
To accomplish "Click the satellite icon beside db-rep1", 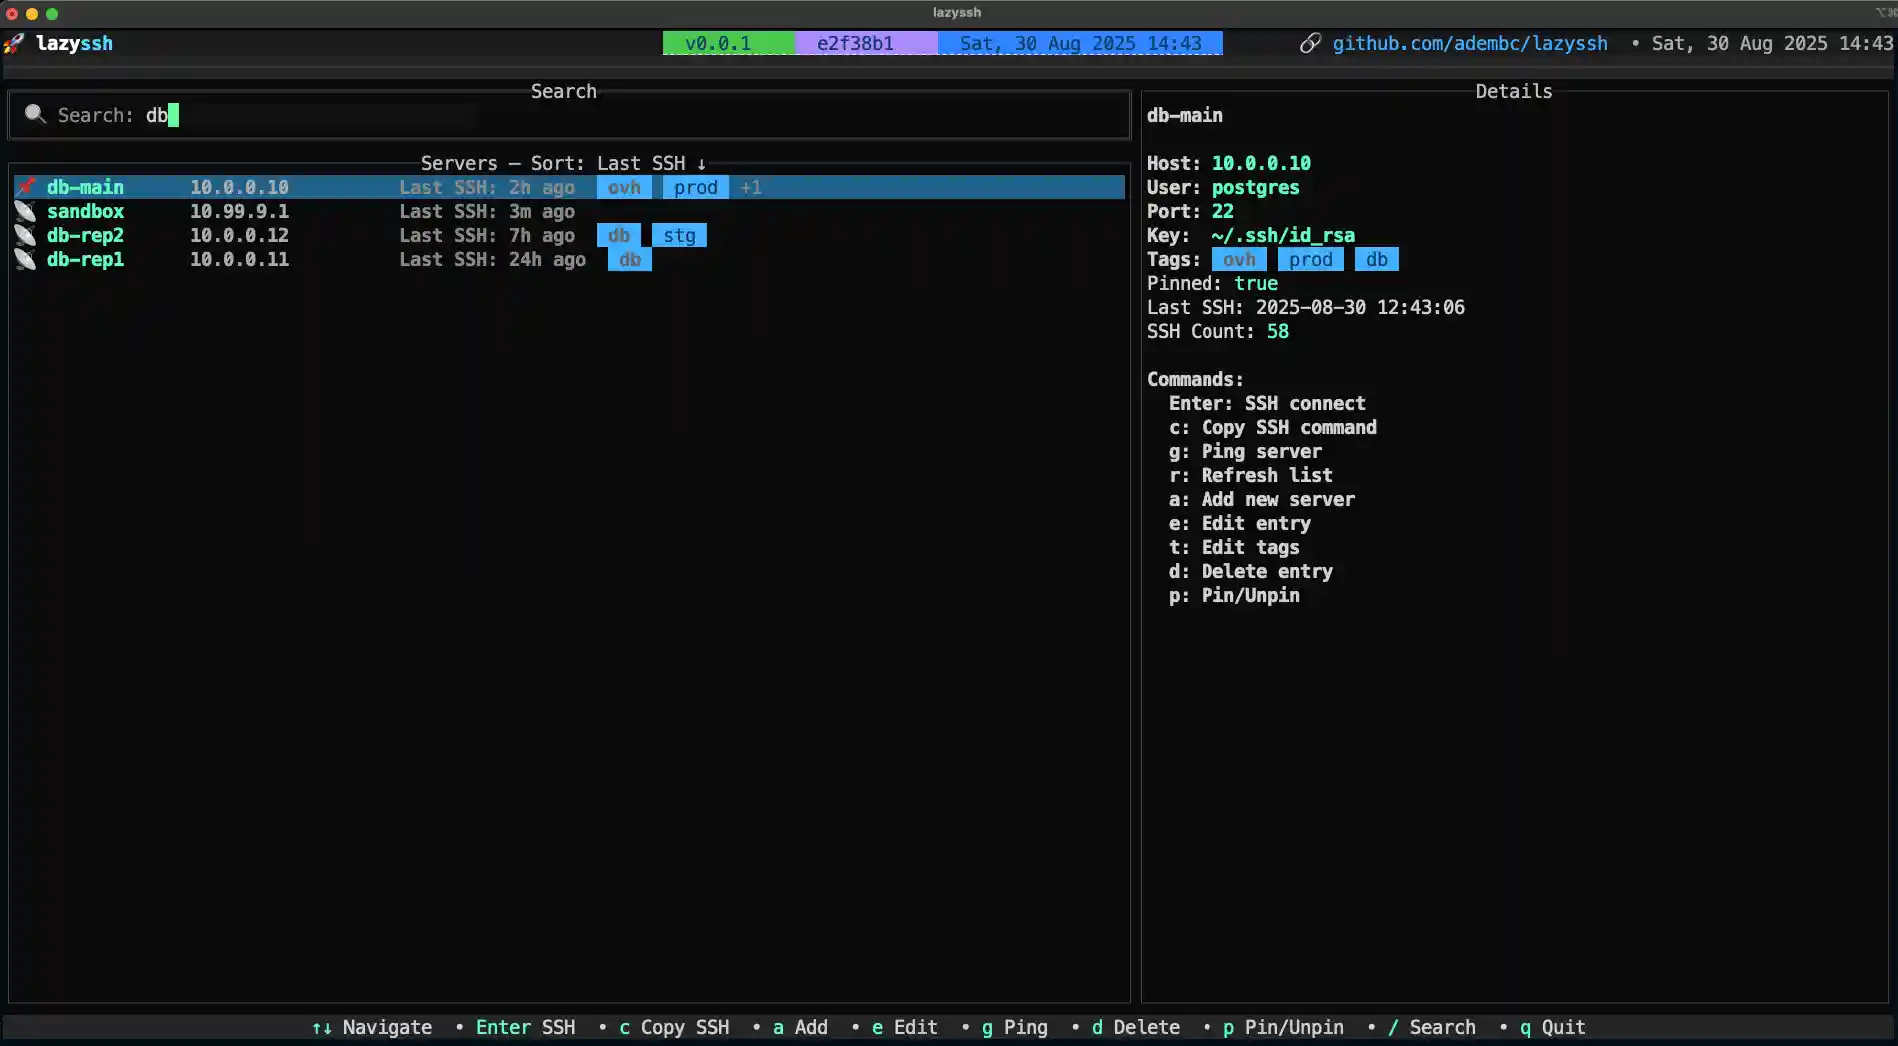I will point(26,259).
